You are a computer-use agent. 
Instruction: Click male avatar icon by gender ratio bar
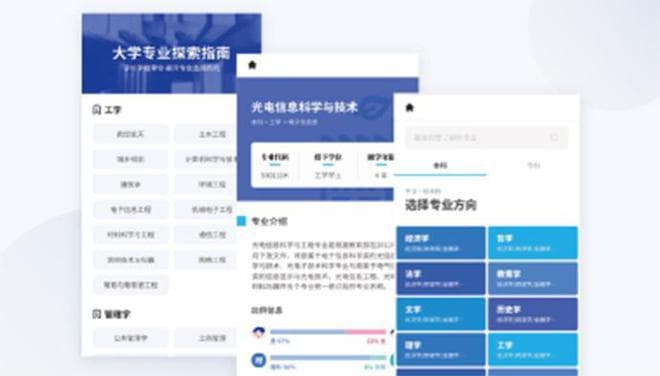pos(258,333)
